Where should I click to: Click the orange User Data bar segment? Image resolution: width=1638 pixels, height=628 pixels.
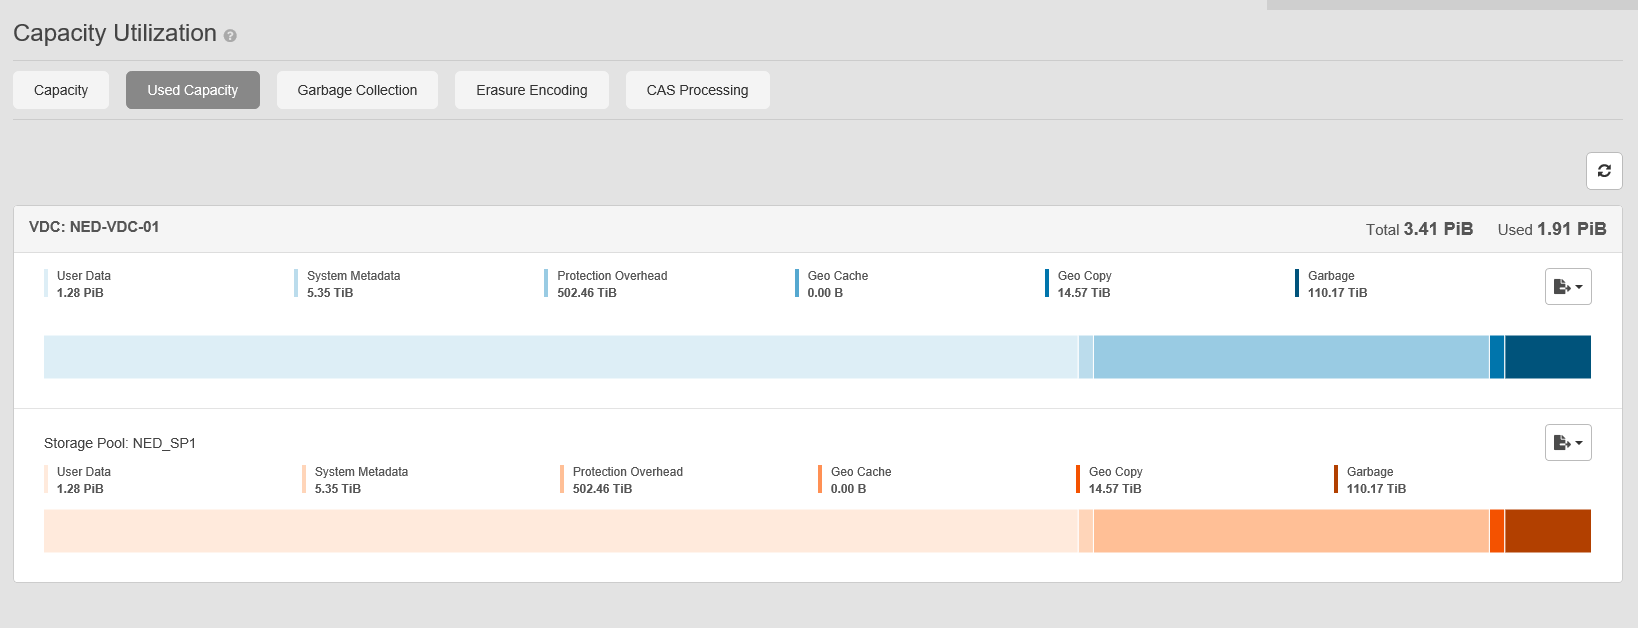(560, 531)
